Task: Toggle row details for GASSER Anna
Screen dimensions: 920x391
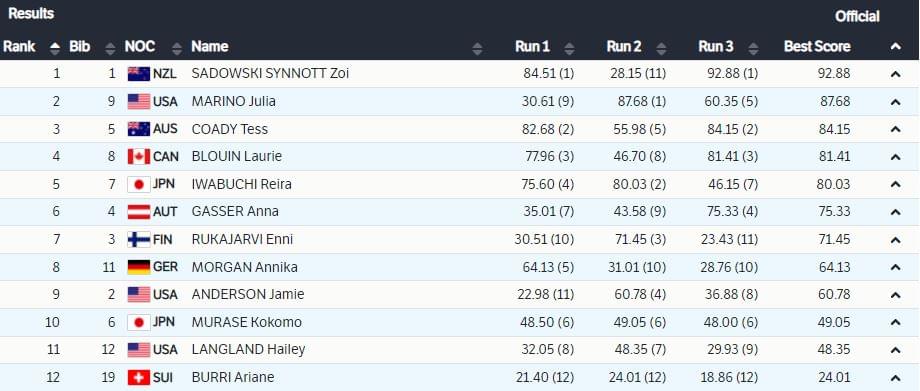Action: [x=895, y=212]
